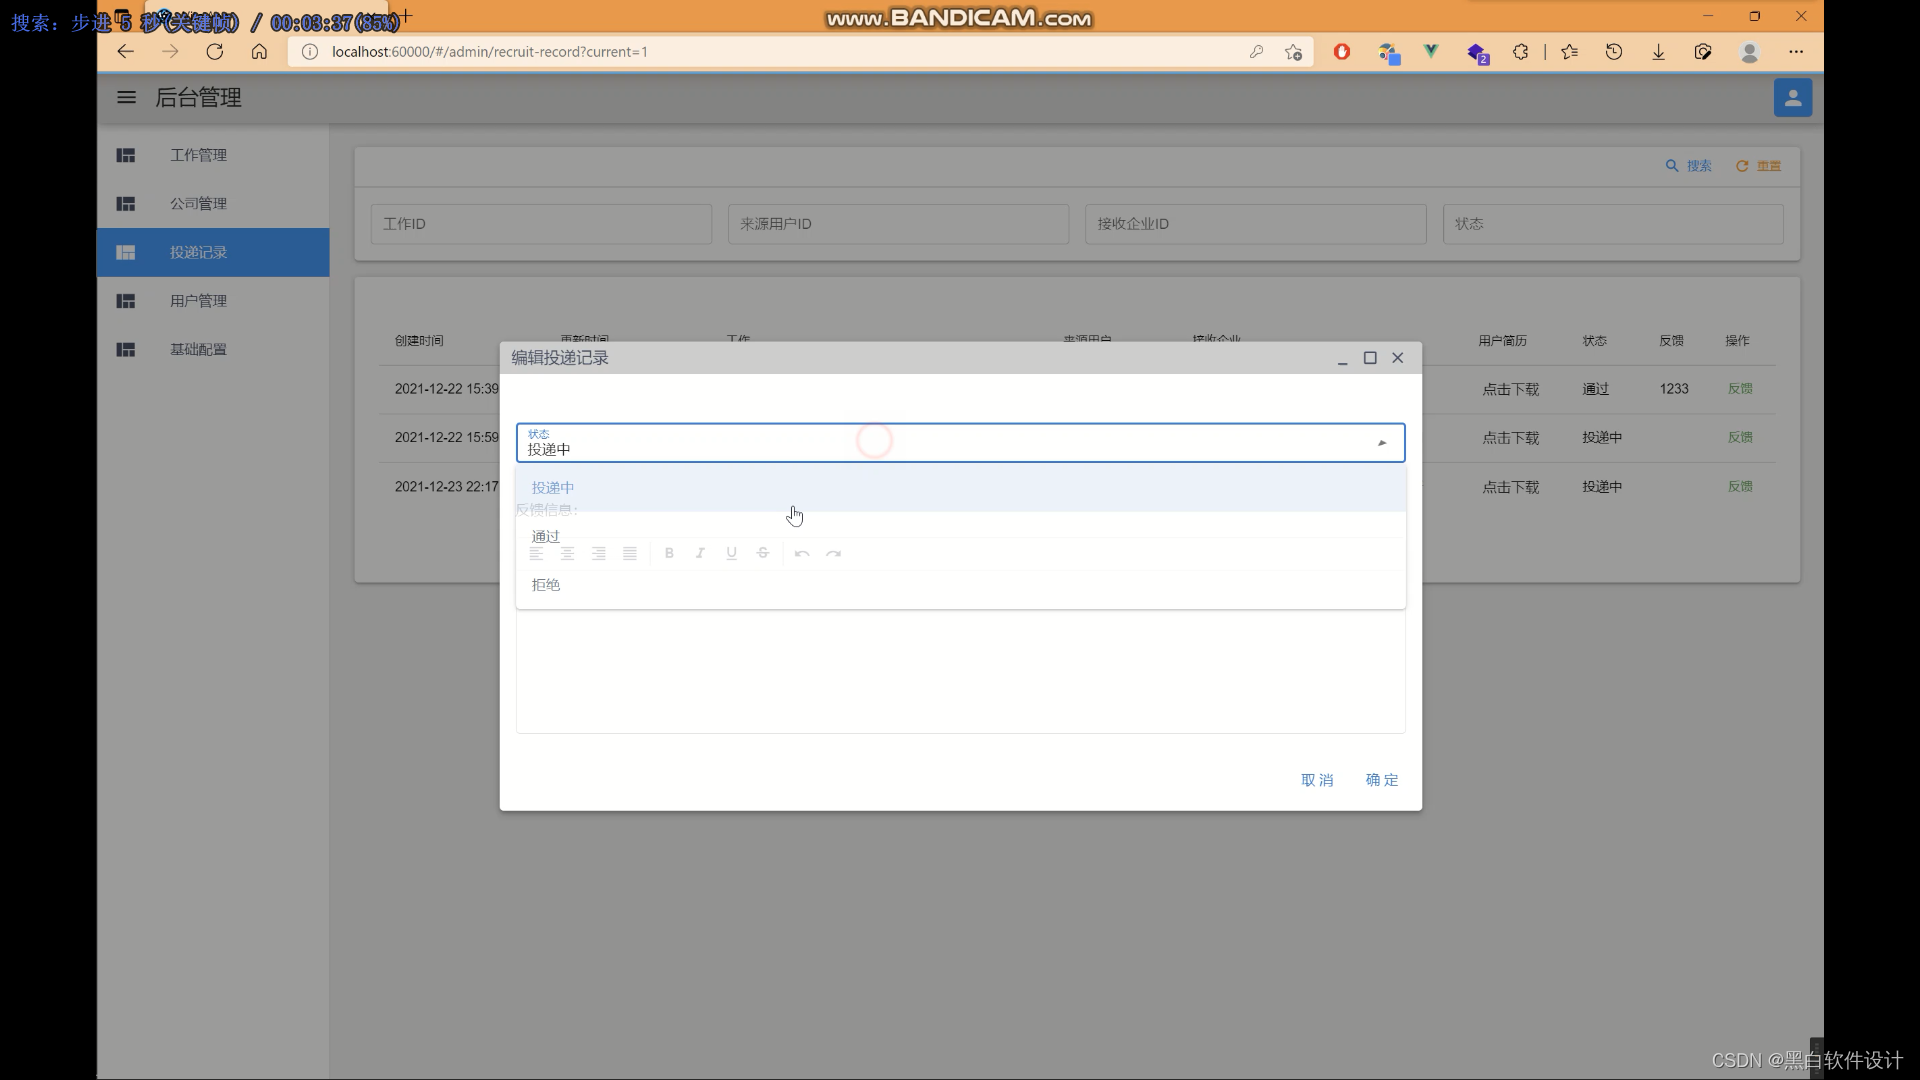This screenshot has width=1920, height=1080.
Task: Click the Vue devtools extension icon
Action: point(1431,52)
